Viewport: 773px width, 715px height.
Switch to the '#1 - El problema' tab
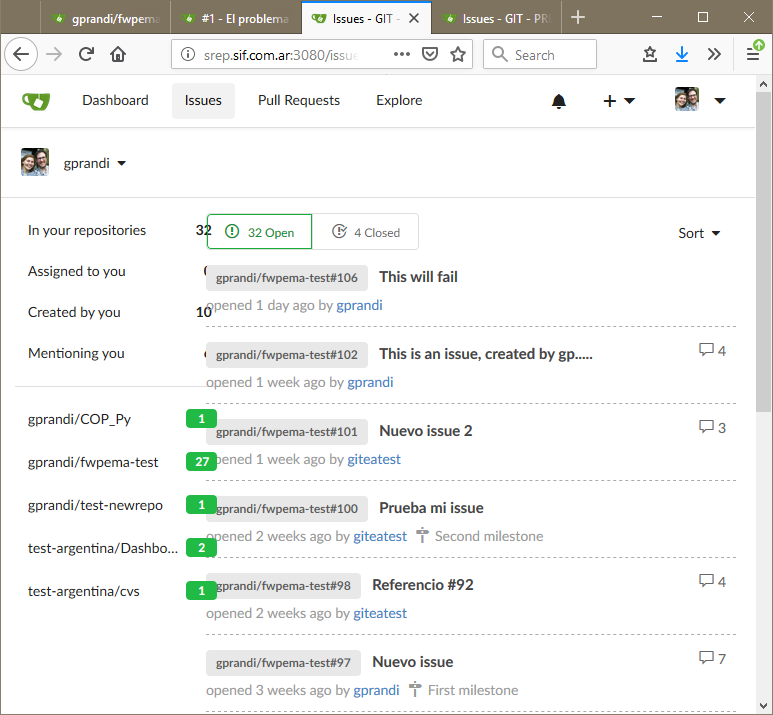click(x=236, y=19)
